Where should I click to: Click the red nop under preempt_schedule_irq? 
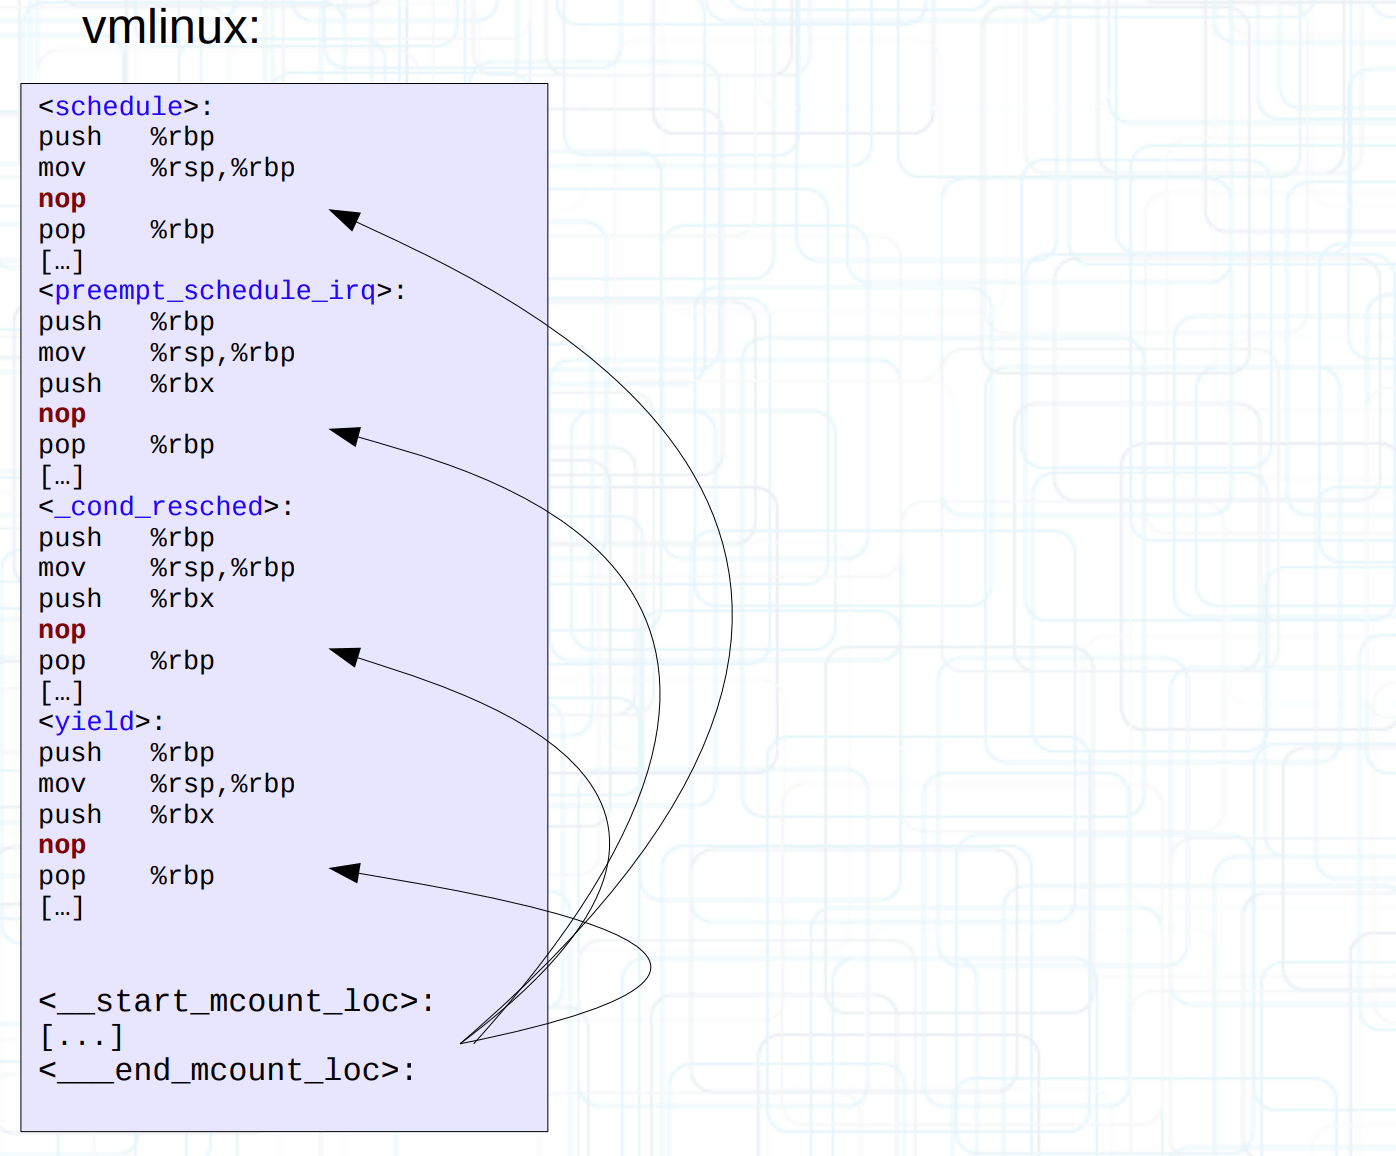(x=62, y=414)
